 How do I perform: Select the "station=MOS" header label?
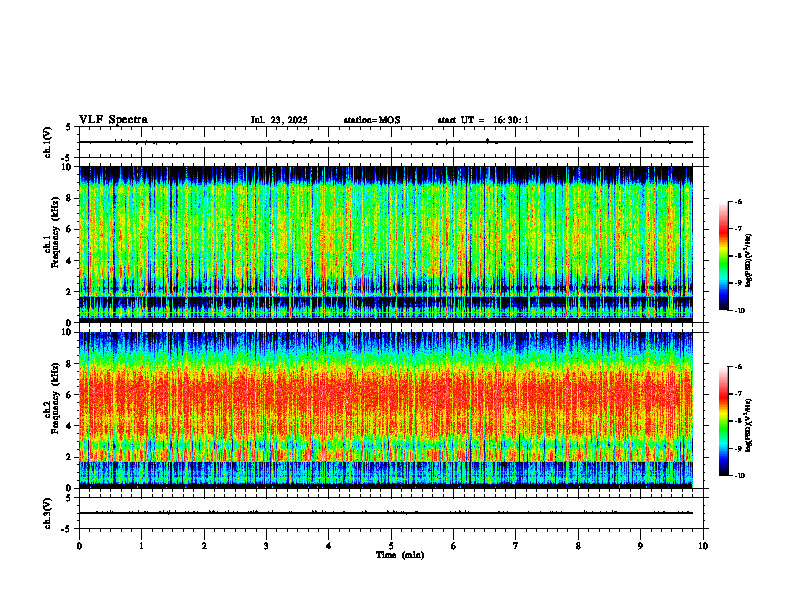(372, 120)
